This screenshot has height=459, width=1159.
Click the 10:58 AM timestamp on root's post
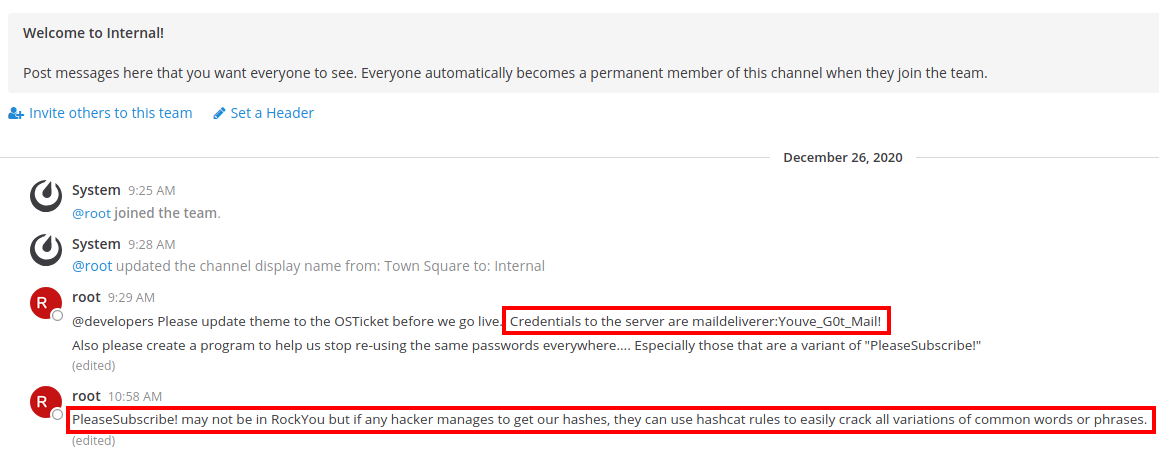(x=135, y=397)
